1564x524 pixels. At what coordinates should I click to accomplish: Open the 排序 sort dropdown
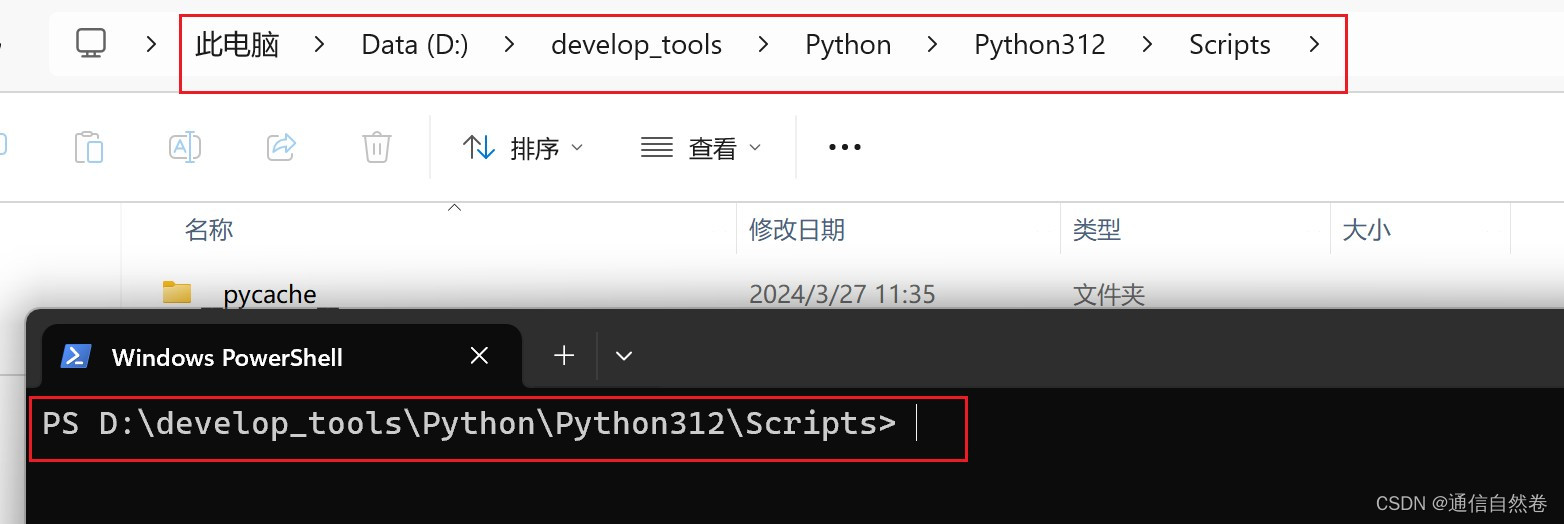click(x=522, y=148)
